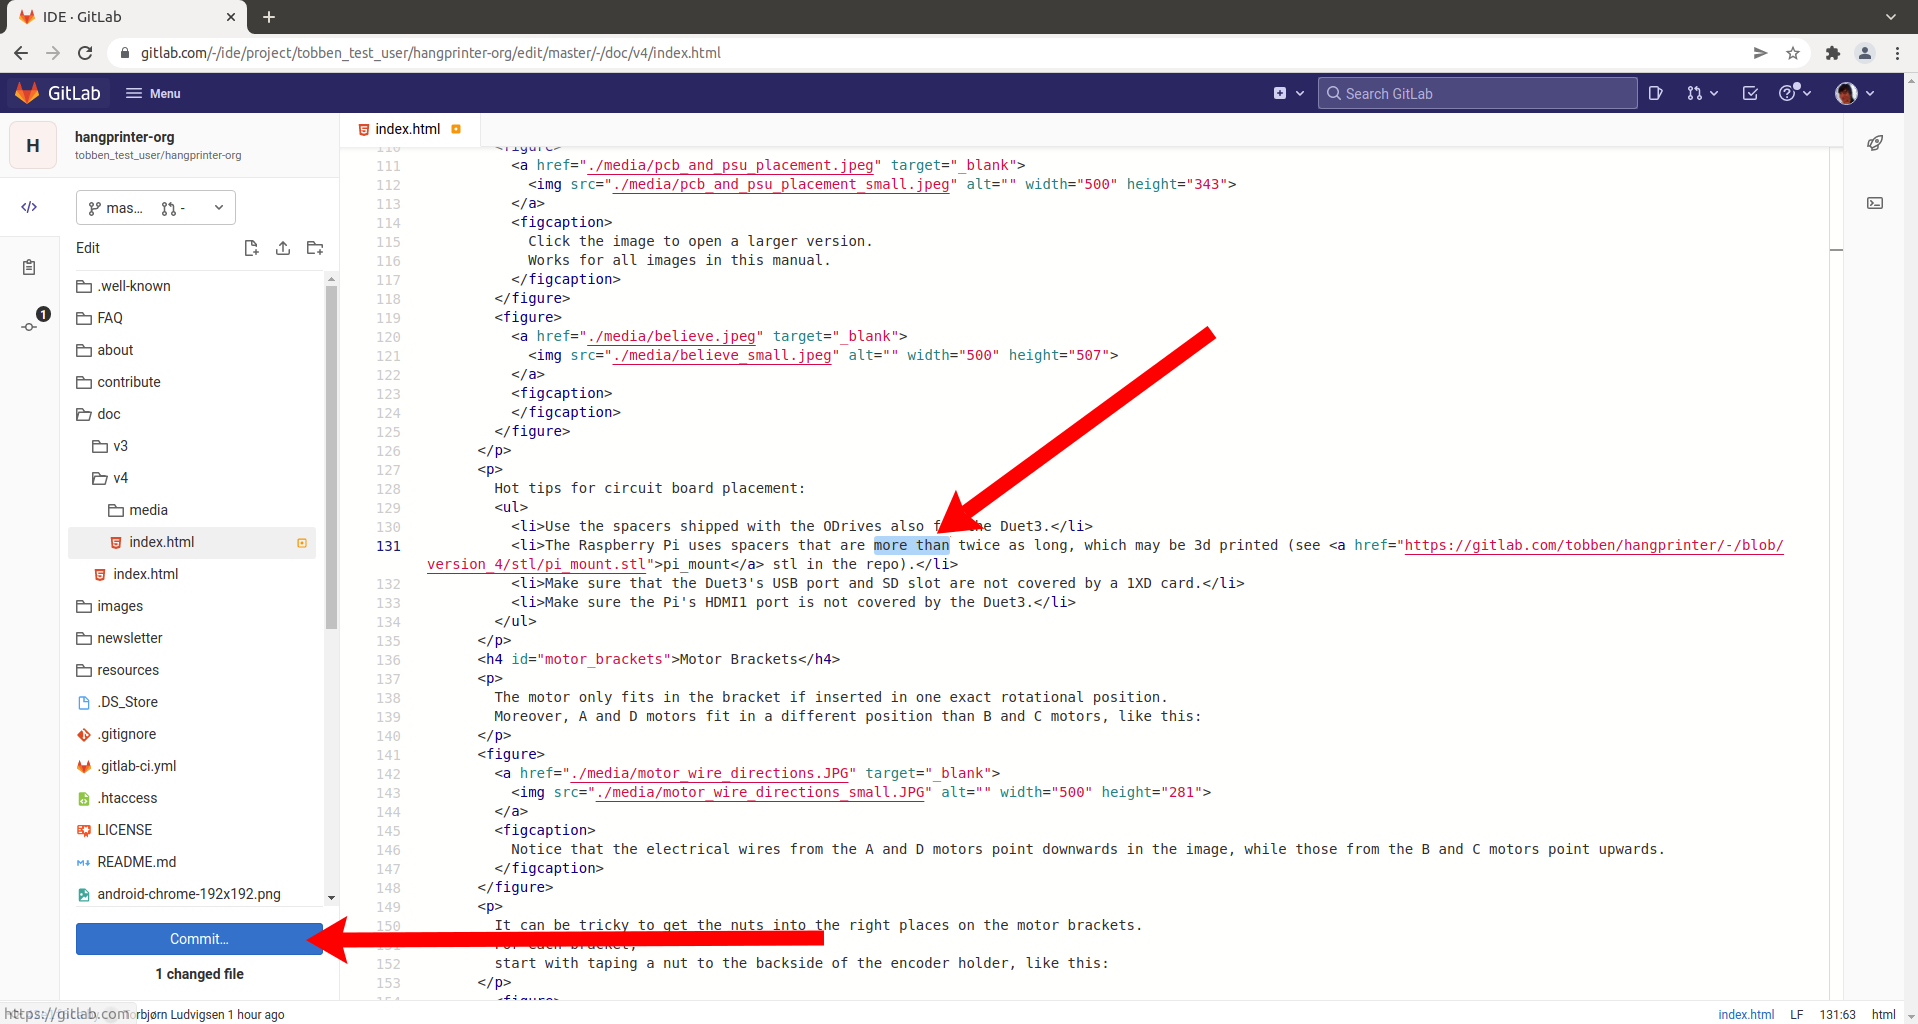Screen dimensions: 1918x1024
Task: Expand the merge requests dropdown in navbar
Action: coord(1702,93)
